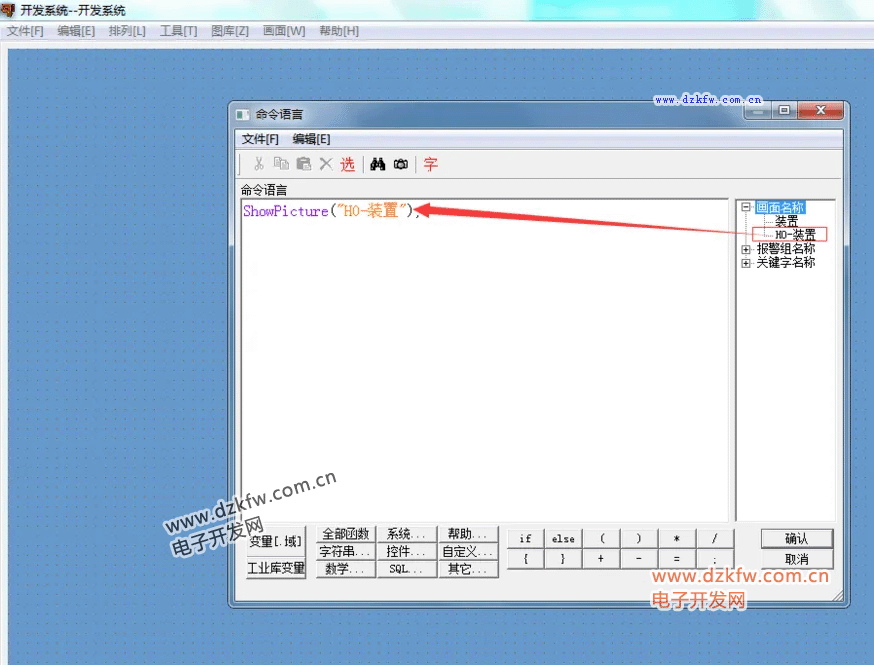Collapse the 画面名称 tree node
The width and height of the screenshot is (874, 665).
pyautogui.click(x=746, y=208)
